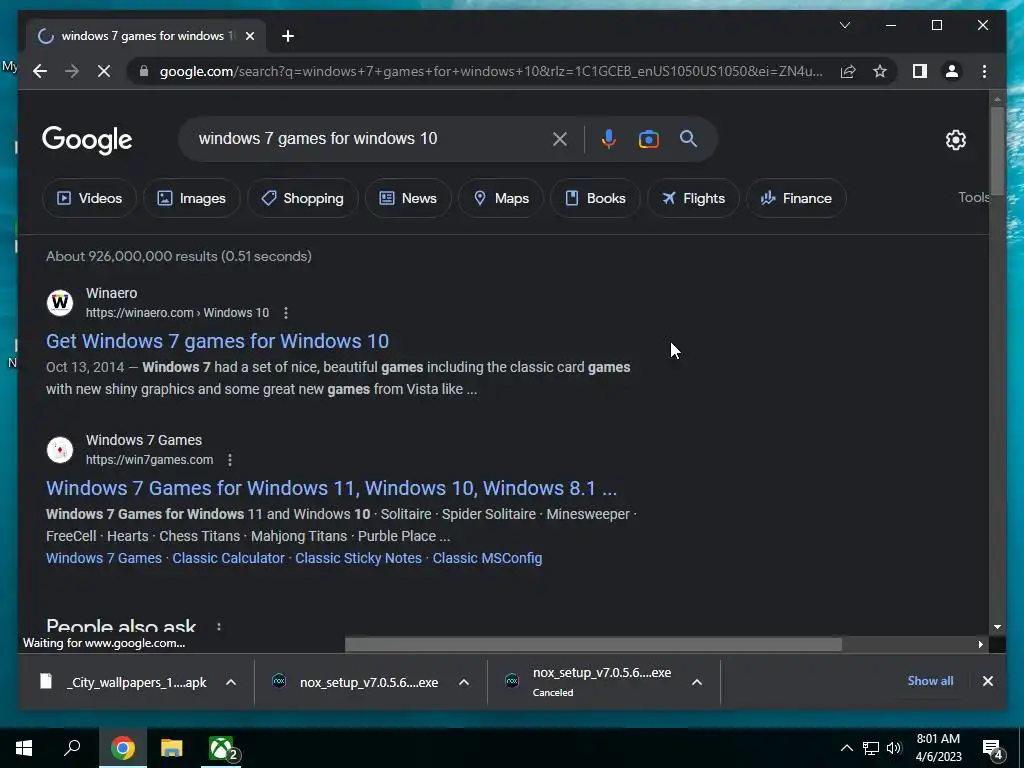Open Chrome side panel

920,71
